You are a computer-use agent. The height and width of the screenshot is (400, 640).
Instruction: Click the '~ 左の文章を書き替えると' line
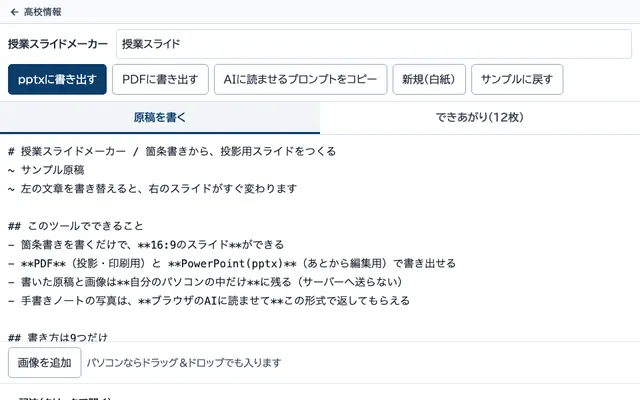pos(152,189)
